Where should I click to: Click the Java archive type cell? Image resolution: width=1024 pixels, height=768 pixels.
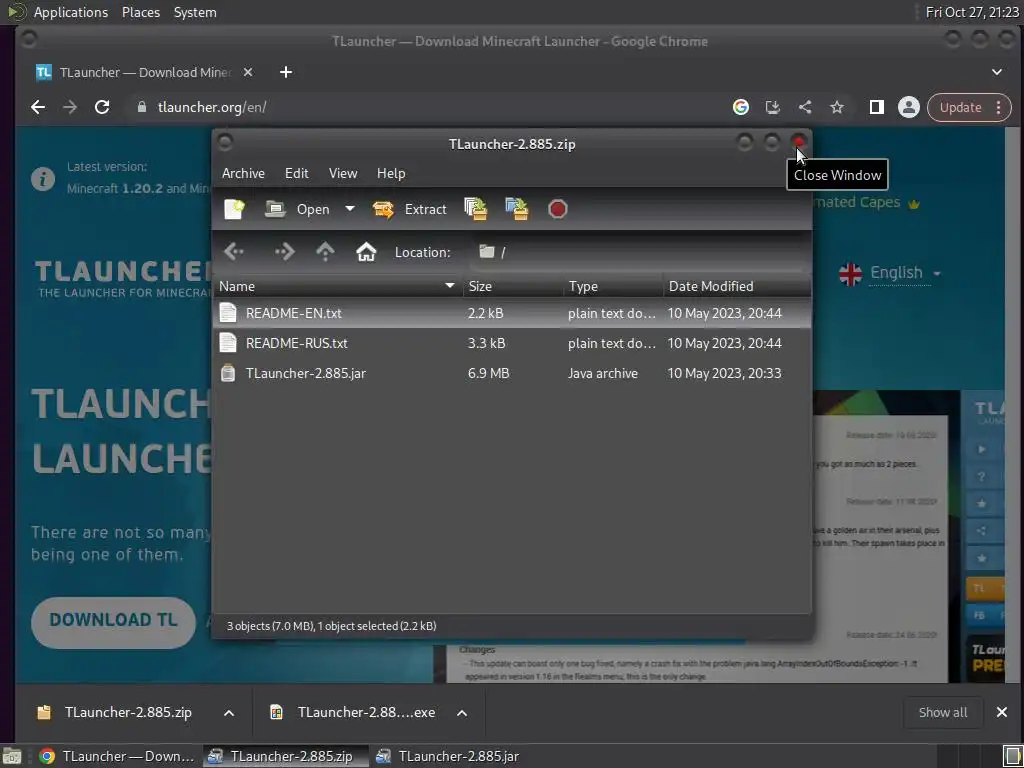click(x=602, y=373)
